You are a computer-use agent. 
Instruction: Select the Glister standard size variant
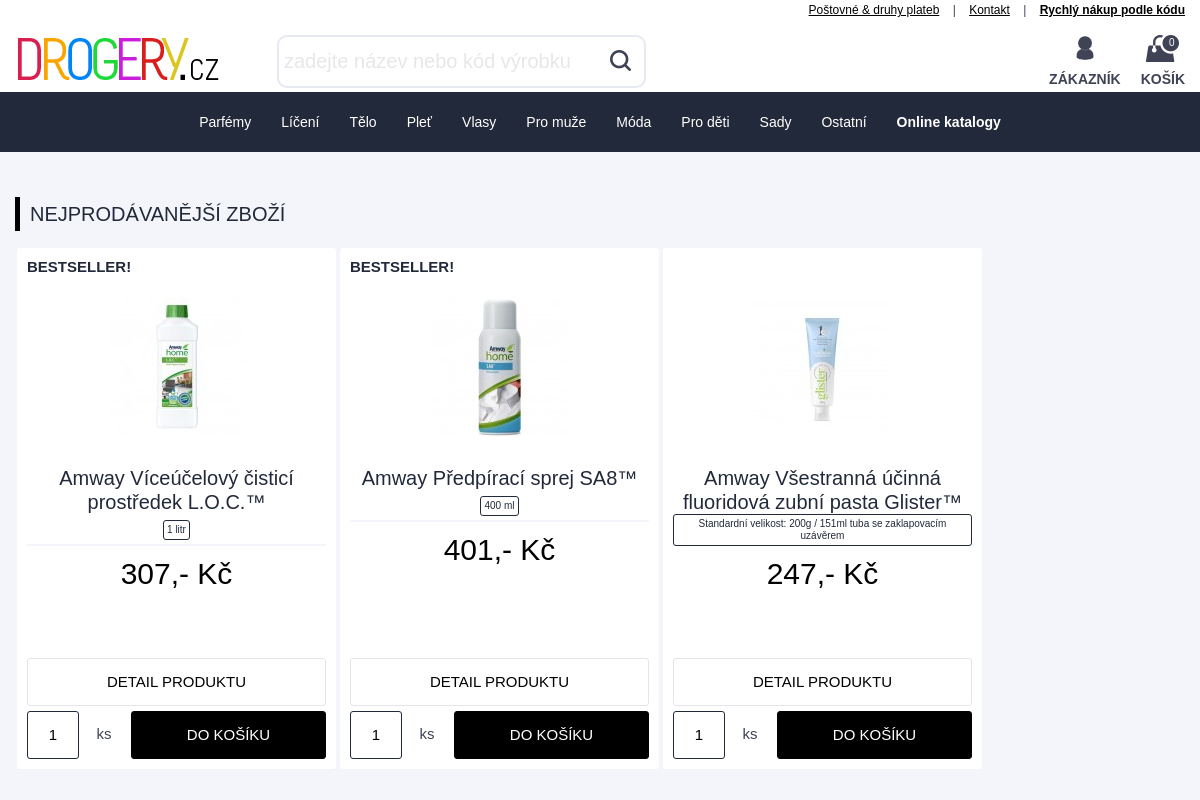pos(822,530)
